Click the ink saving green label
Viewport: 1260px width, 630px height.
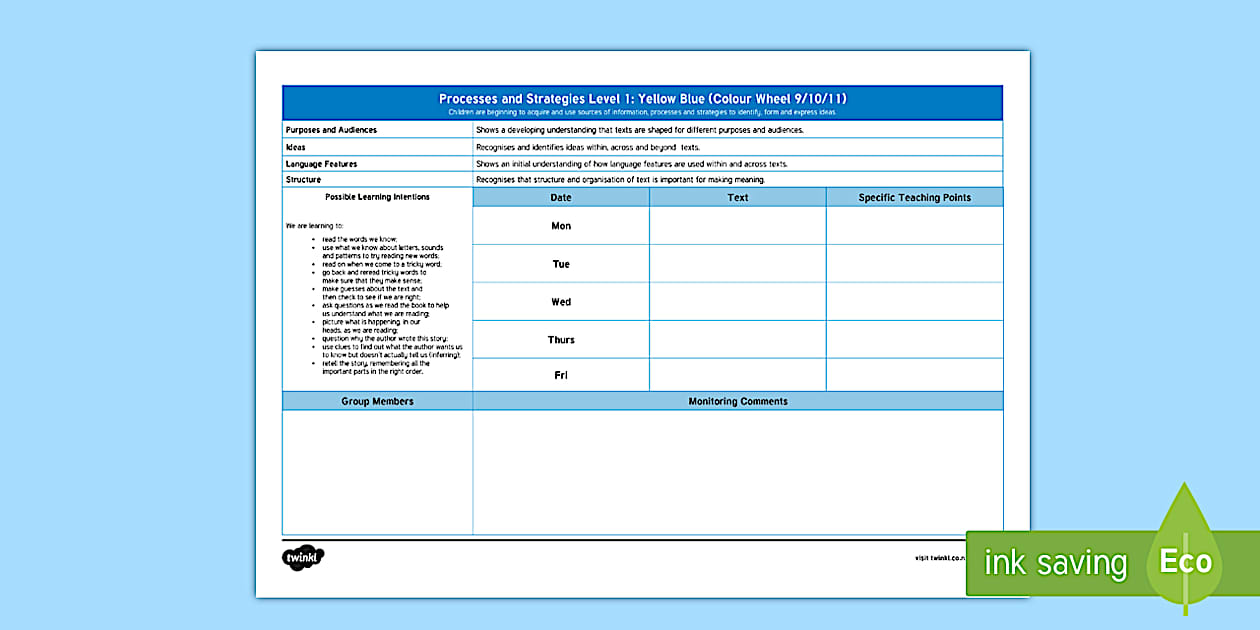[1055, 563]
